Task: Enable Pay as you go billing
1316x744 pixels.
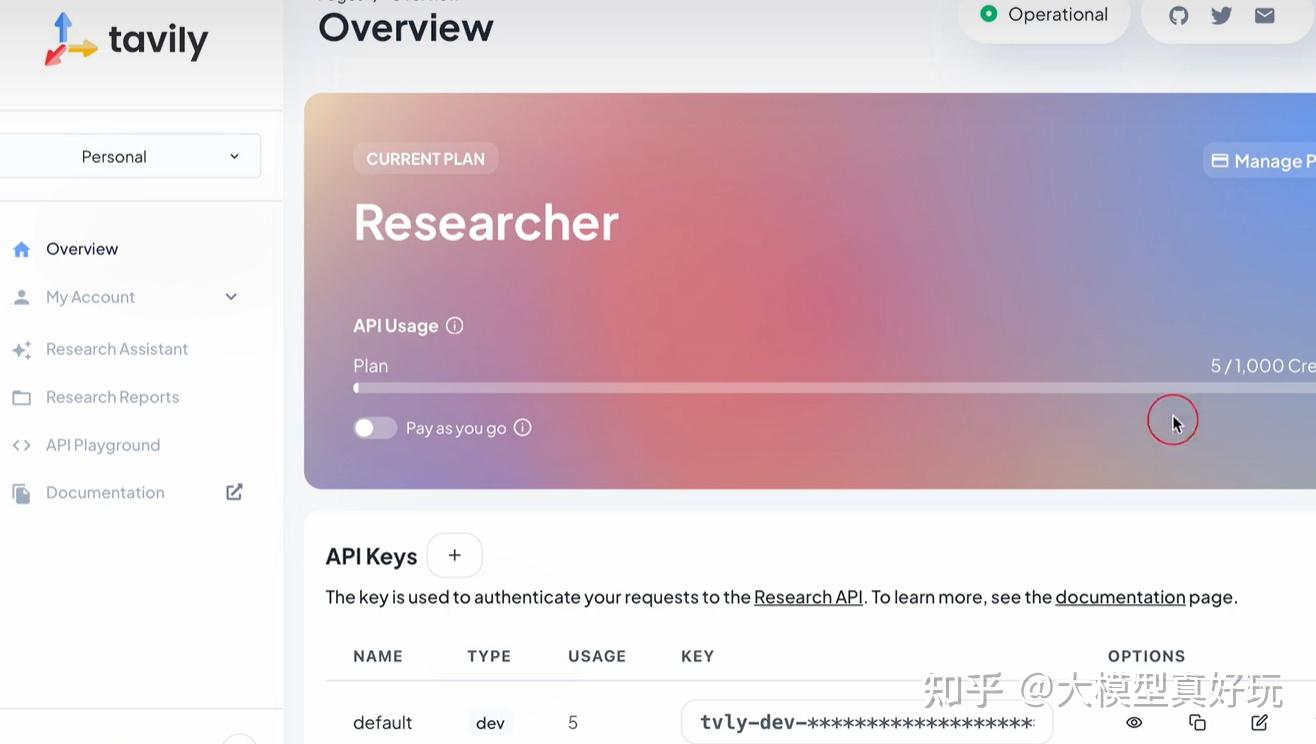Action: 374,427
